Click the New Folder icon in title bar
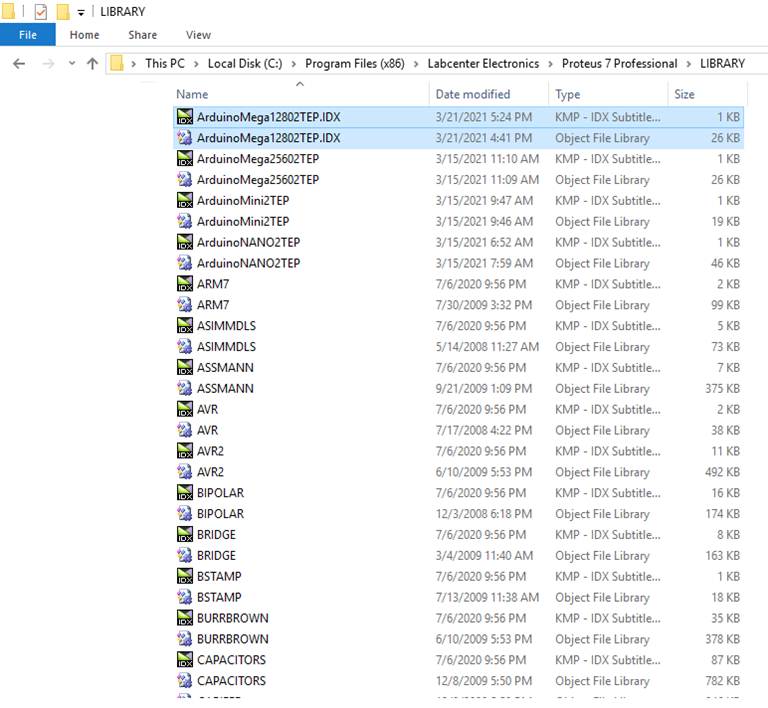 [x=62, y=12]
